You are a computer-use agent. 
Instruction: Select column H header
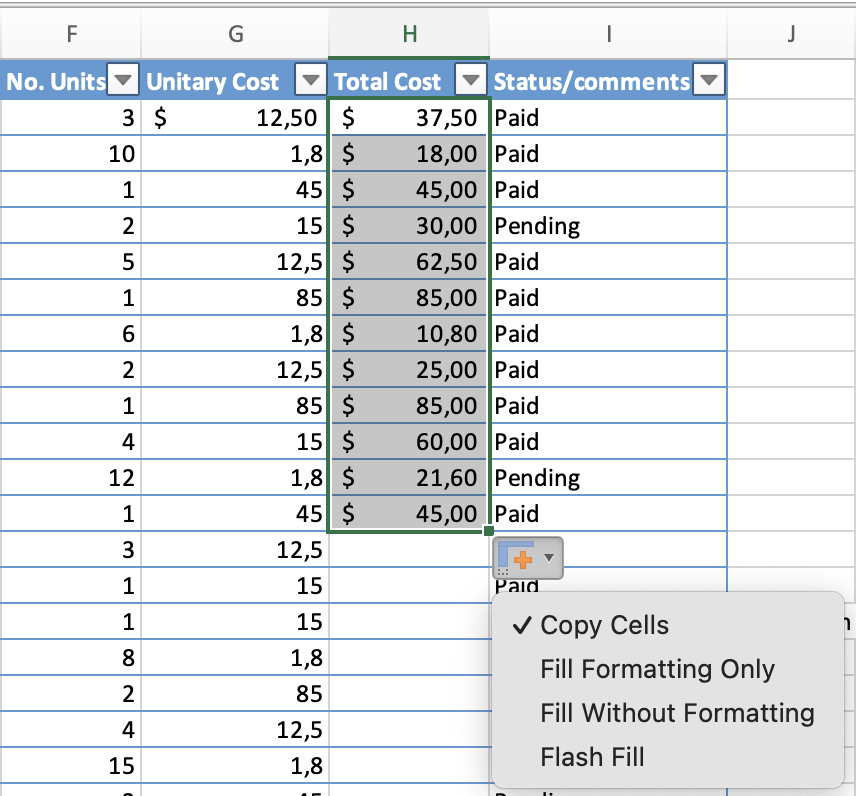pyautogui.click(x=408, y=34)
